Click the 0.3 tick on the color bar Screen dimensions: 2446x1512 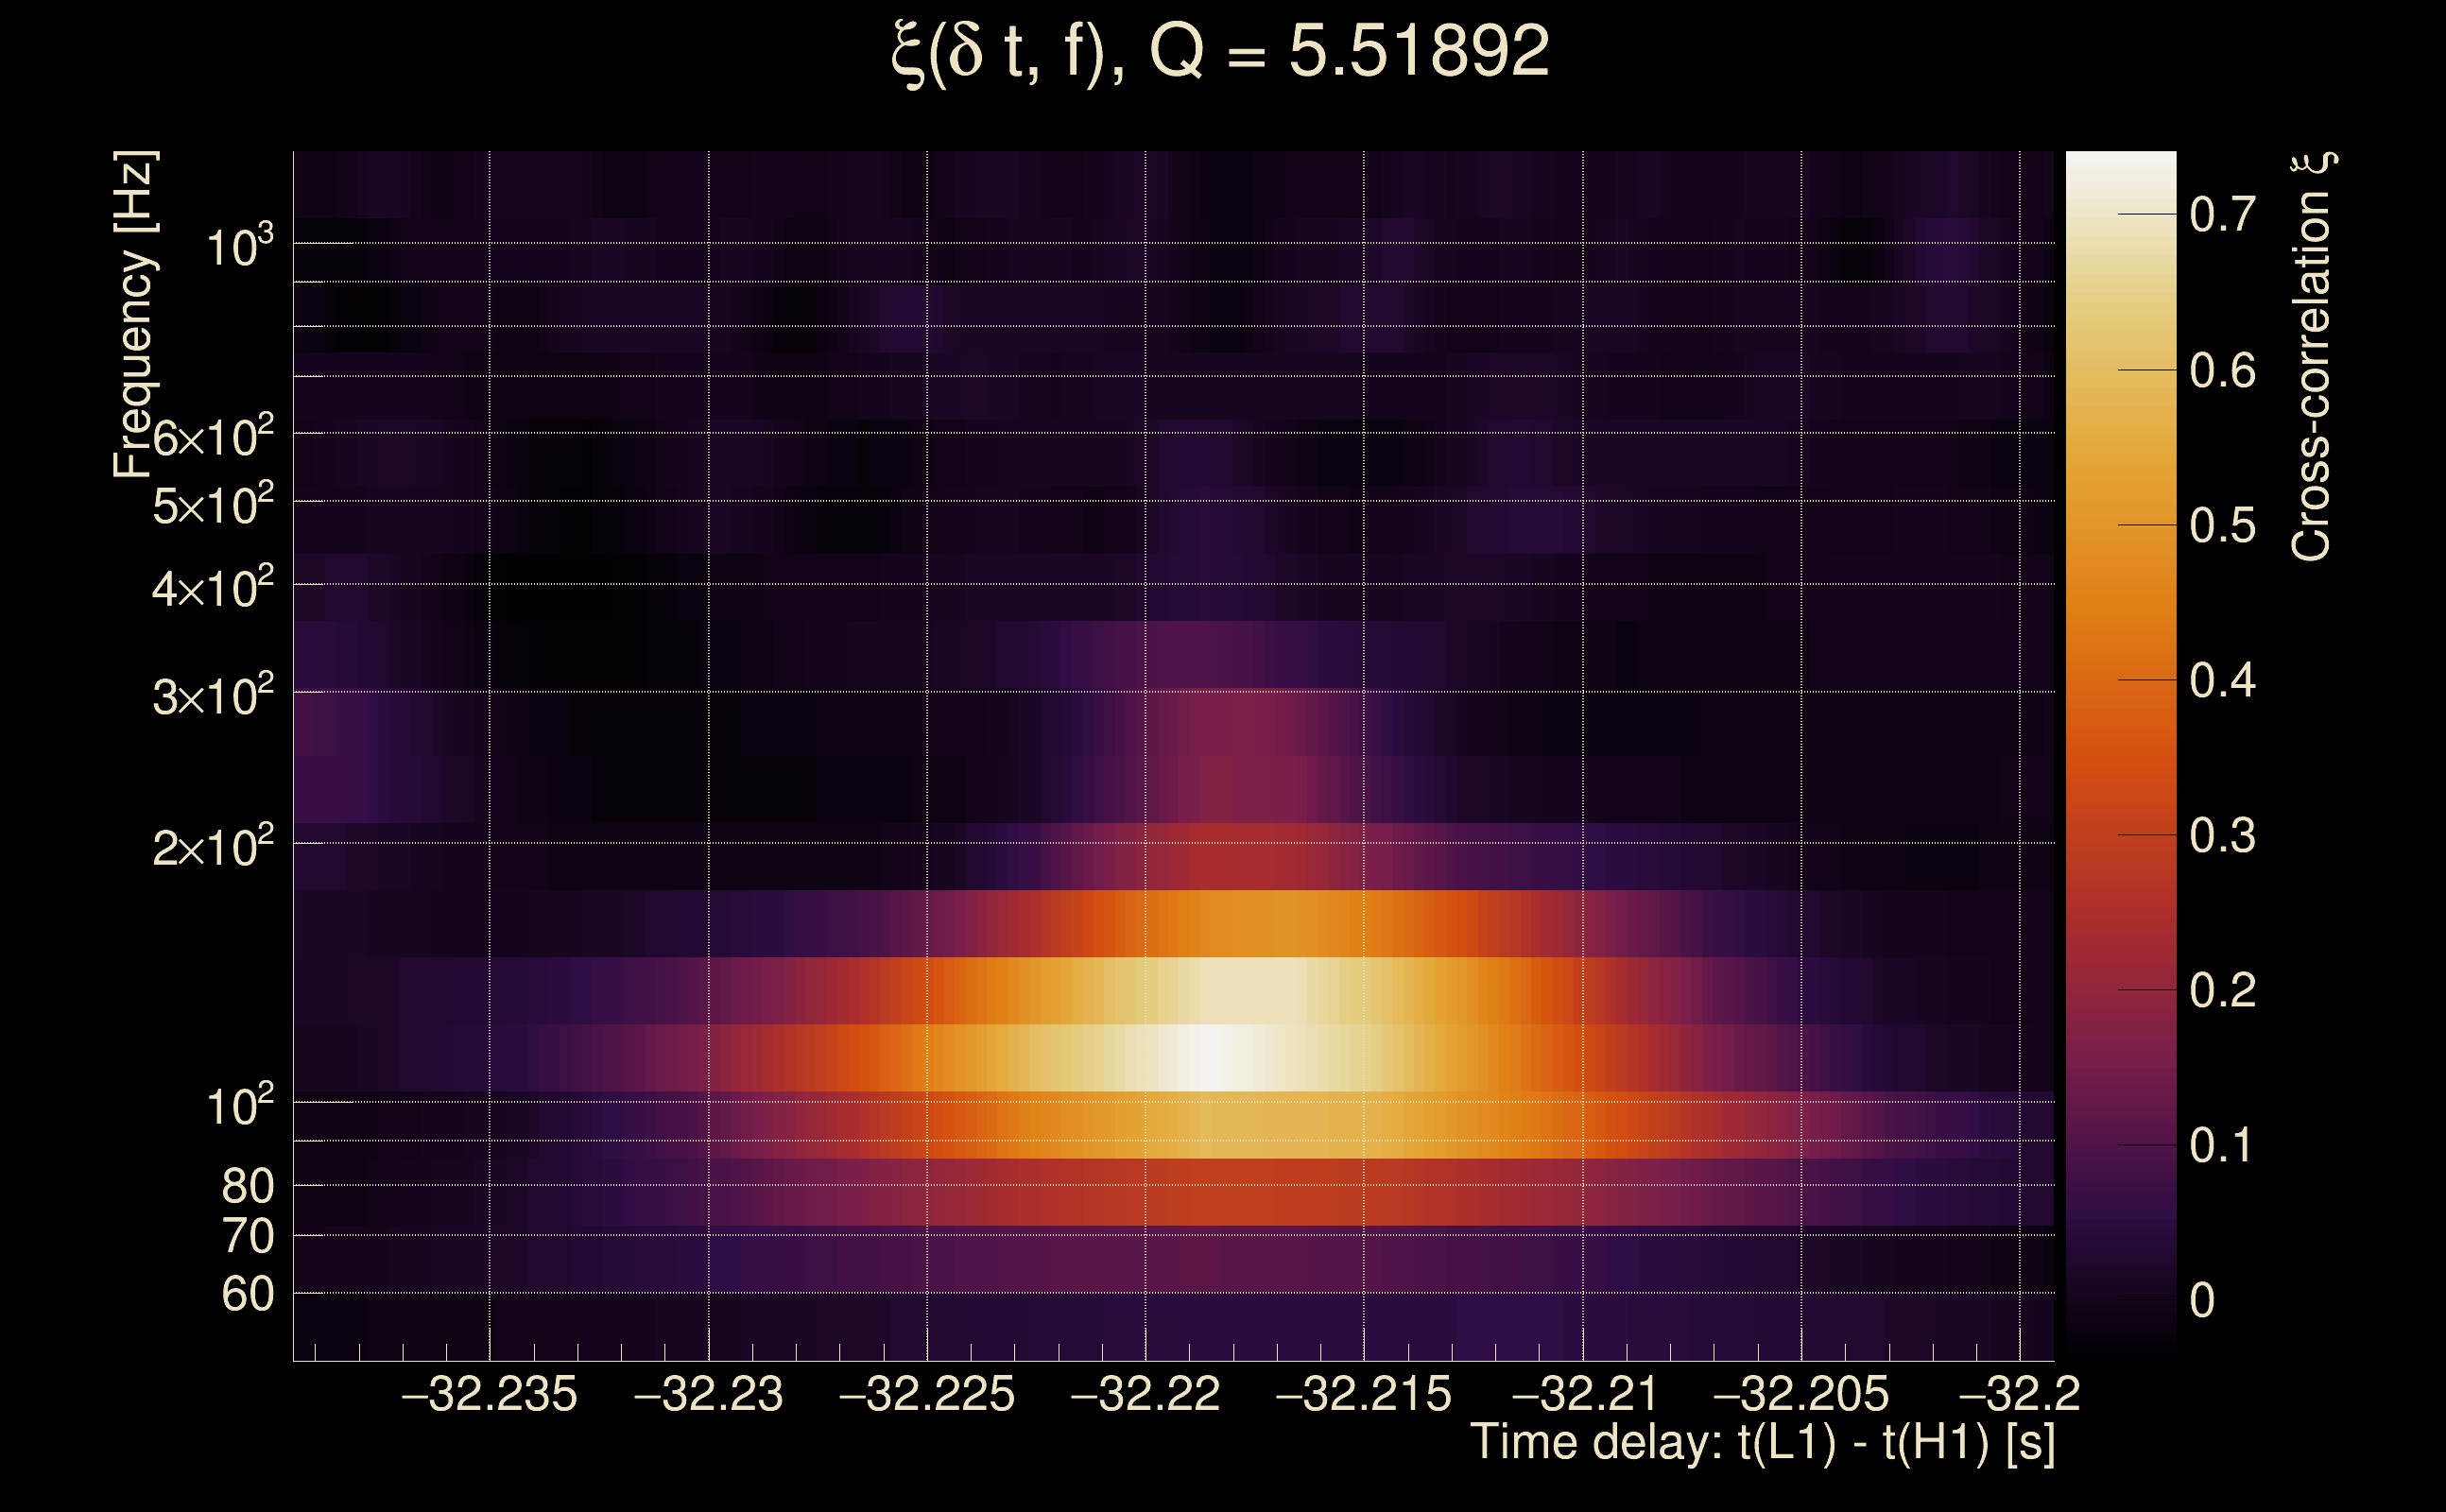click(2222, 836)
